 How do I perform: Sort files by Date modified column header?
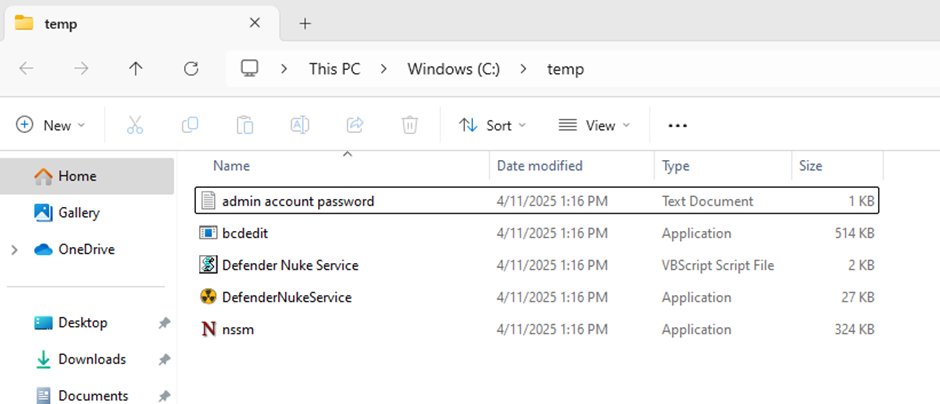tap(539, 166)
